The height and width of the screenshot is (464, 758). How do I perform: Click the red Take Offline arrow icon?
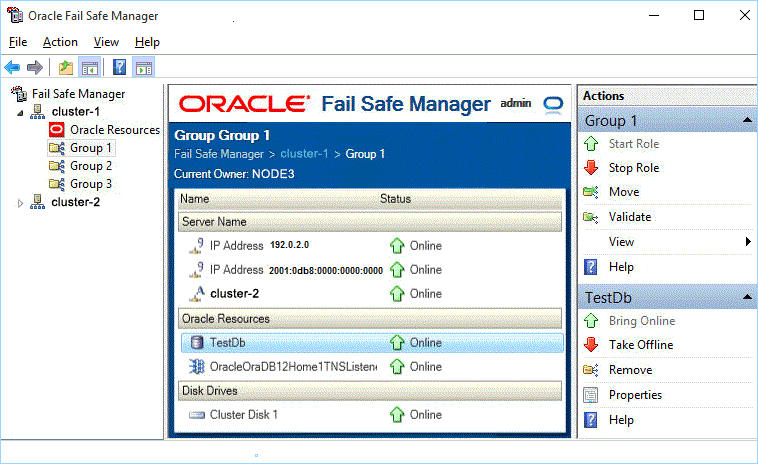591,345
